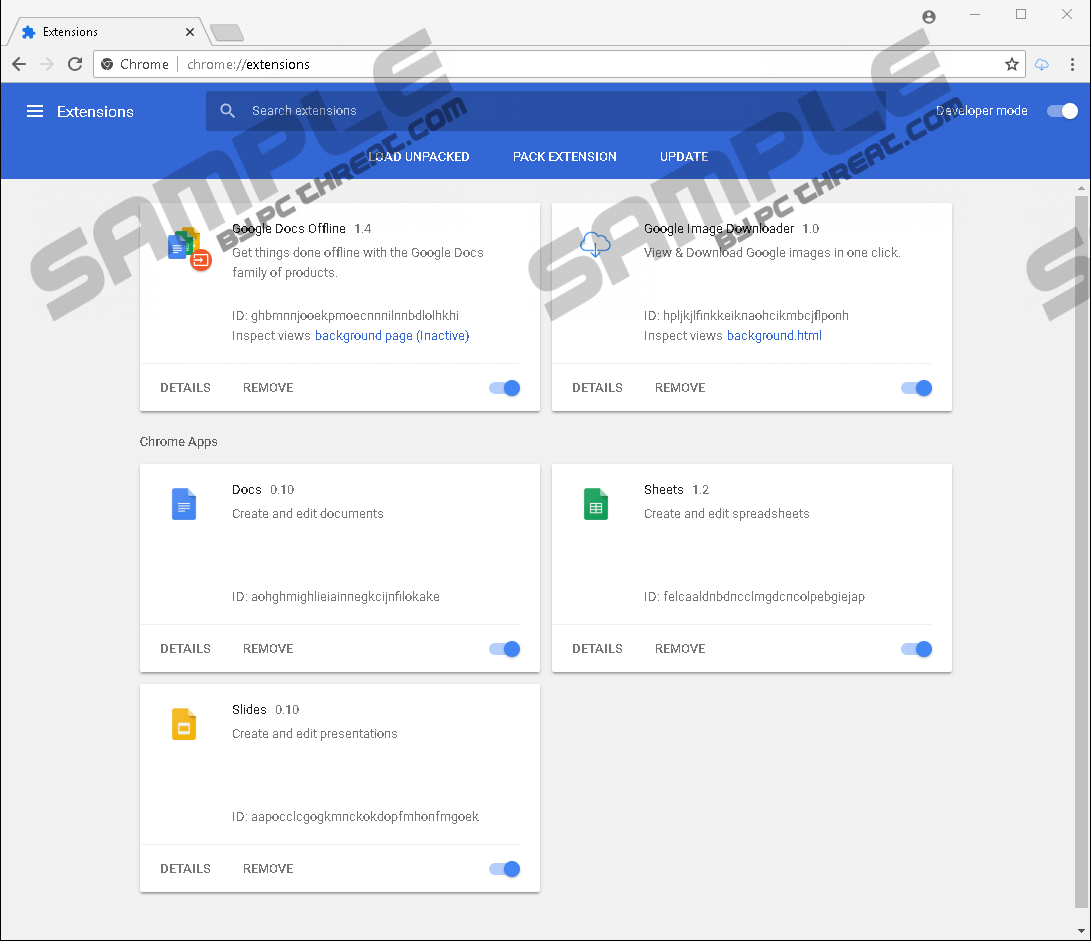This screenshot has width=1091, height=941.
Task: Click the 'Create and edit documents' description
Action: [308, 514]
